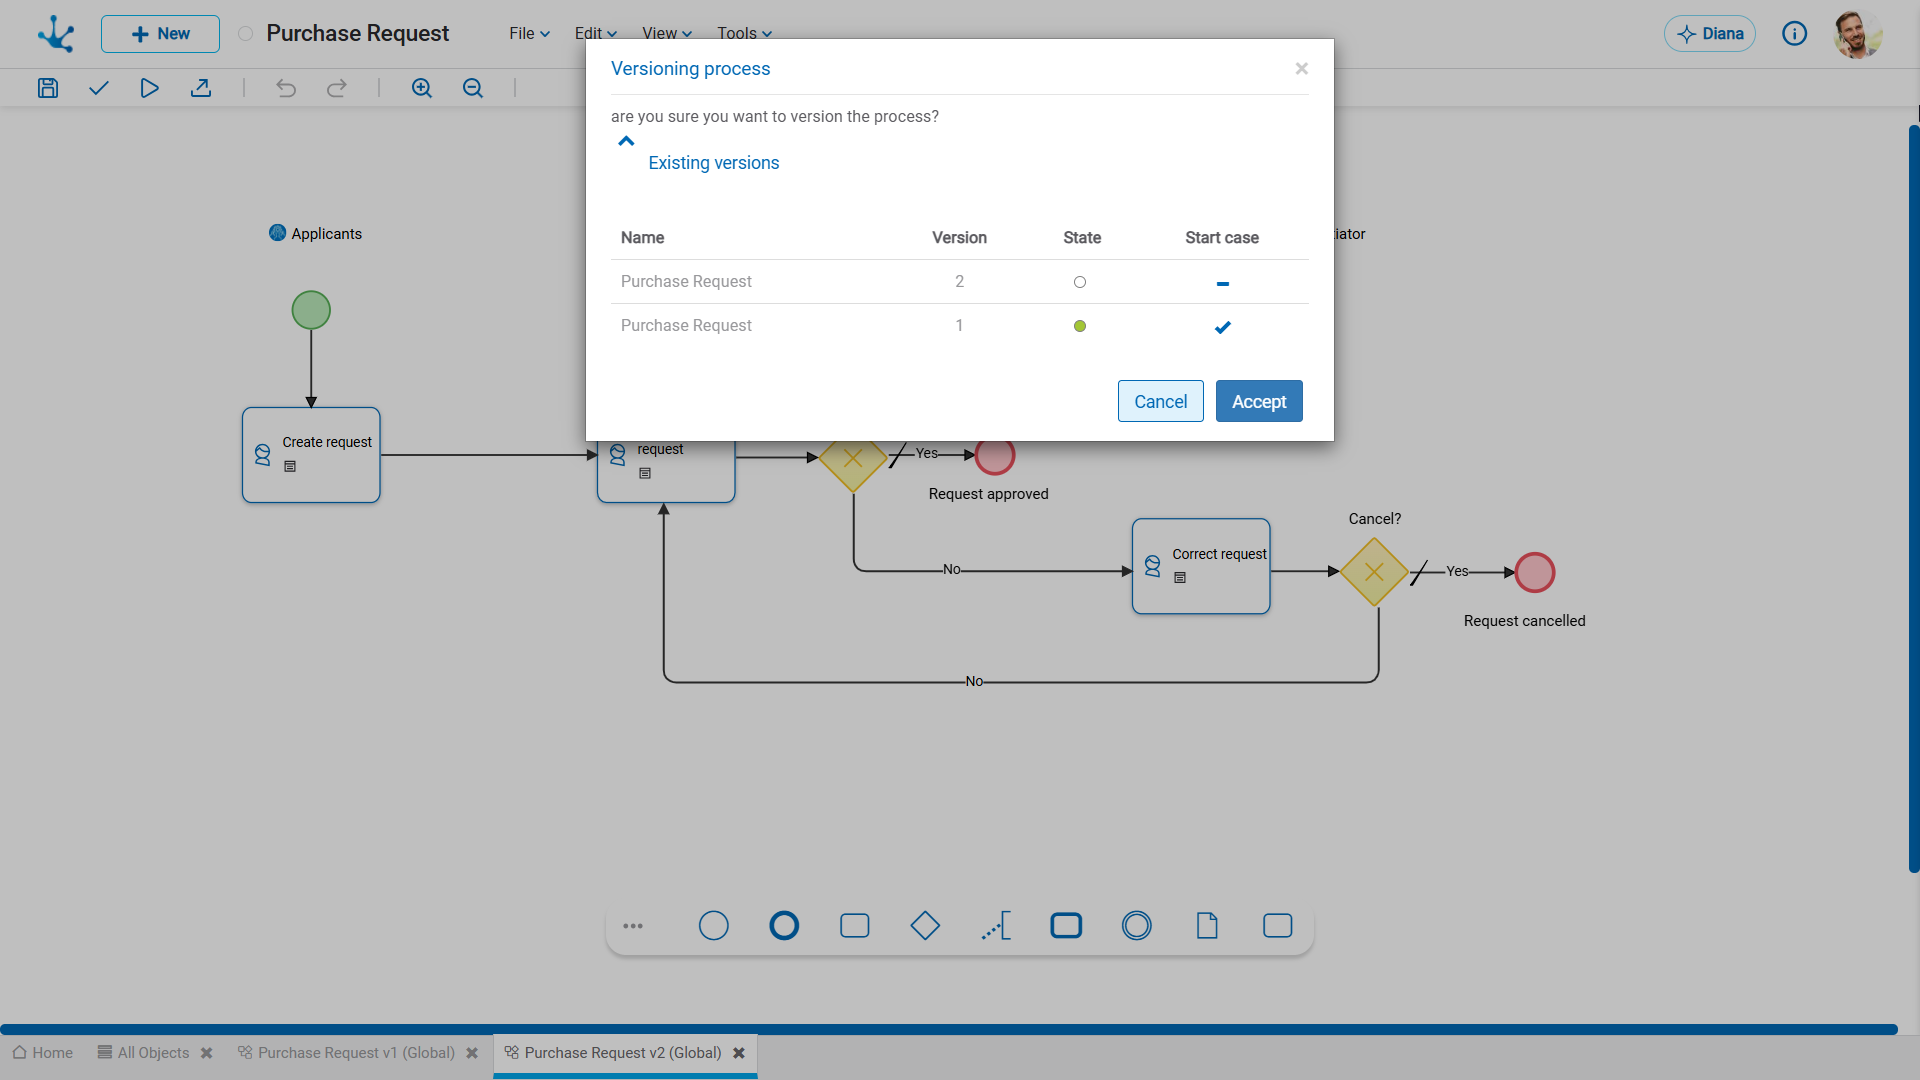This screenshot has width=1920, height=1080.
Task: Select the last rounded rectangle palette tool
Action: 1278,926
